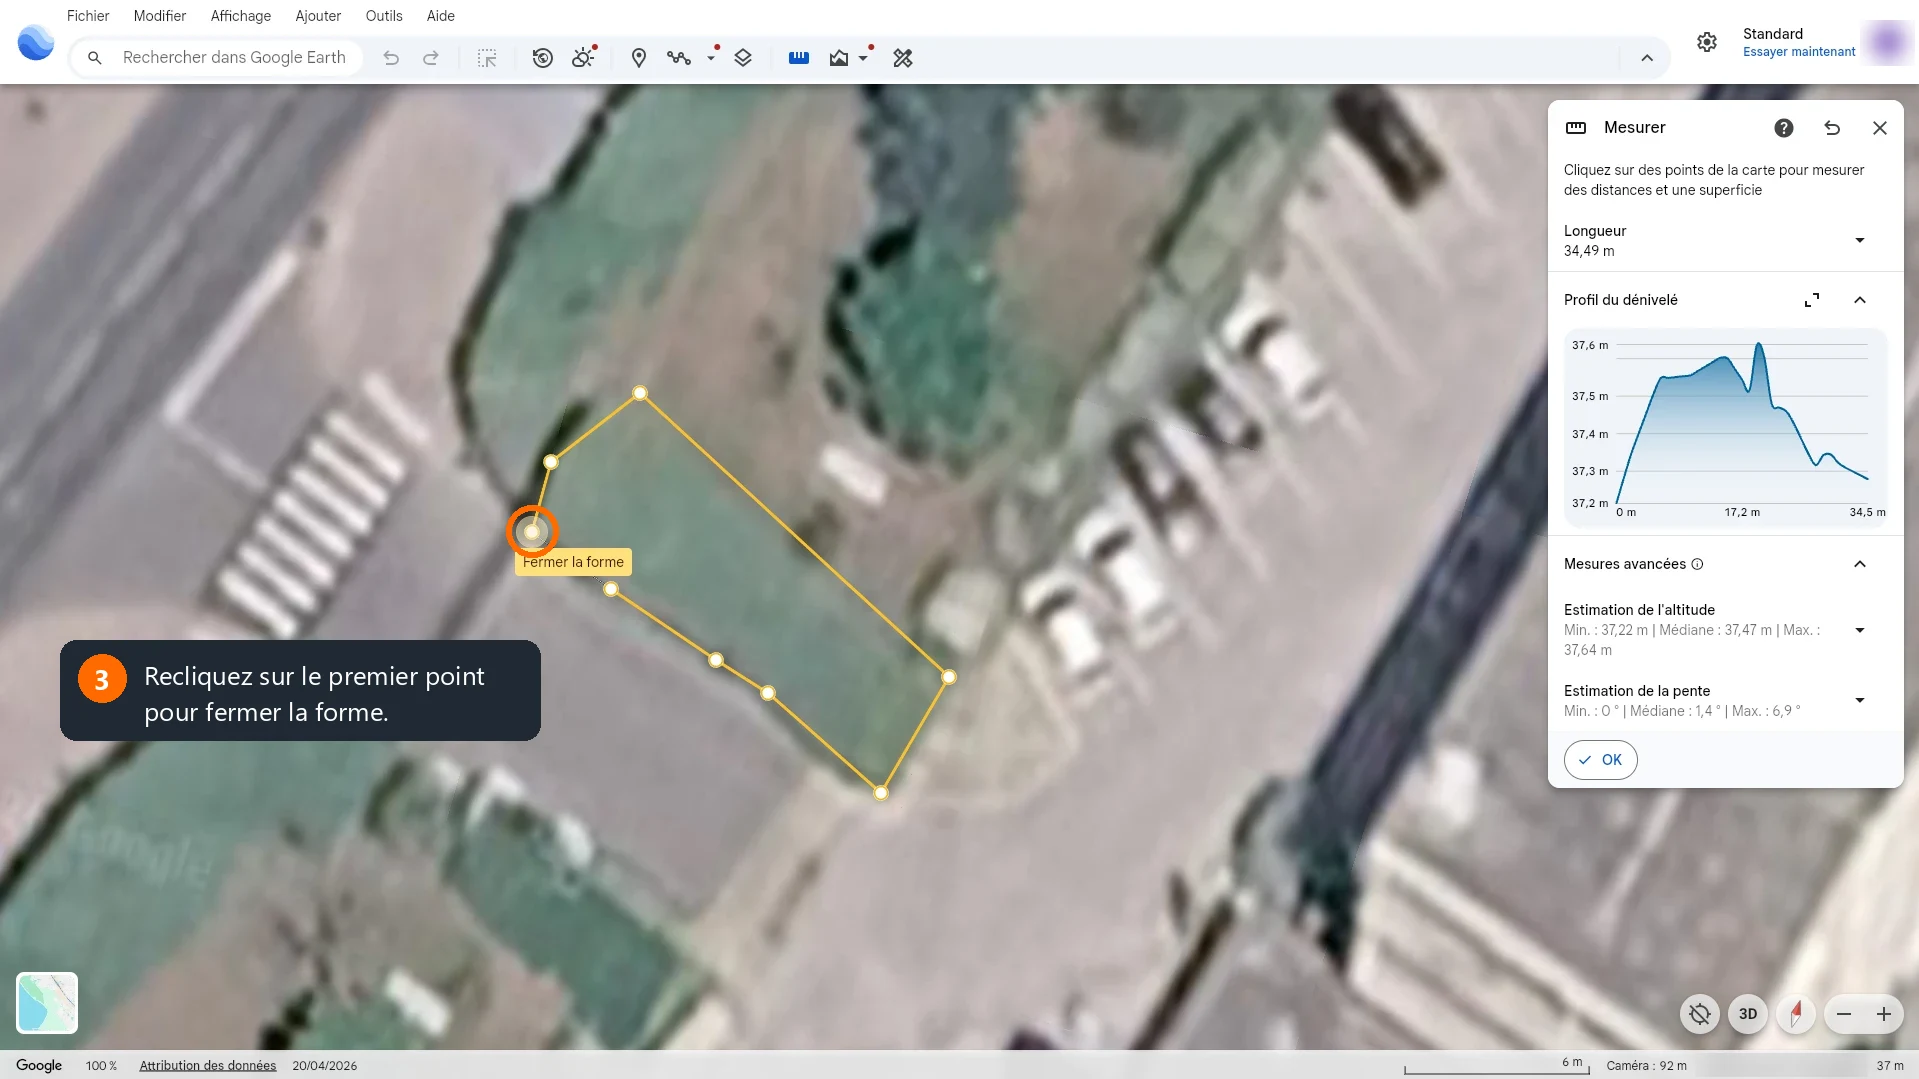Viewport: 1919px width, 1079px height.
Task: Undo last point in Mesurer panel
Action: click(x=1832, y=128)
